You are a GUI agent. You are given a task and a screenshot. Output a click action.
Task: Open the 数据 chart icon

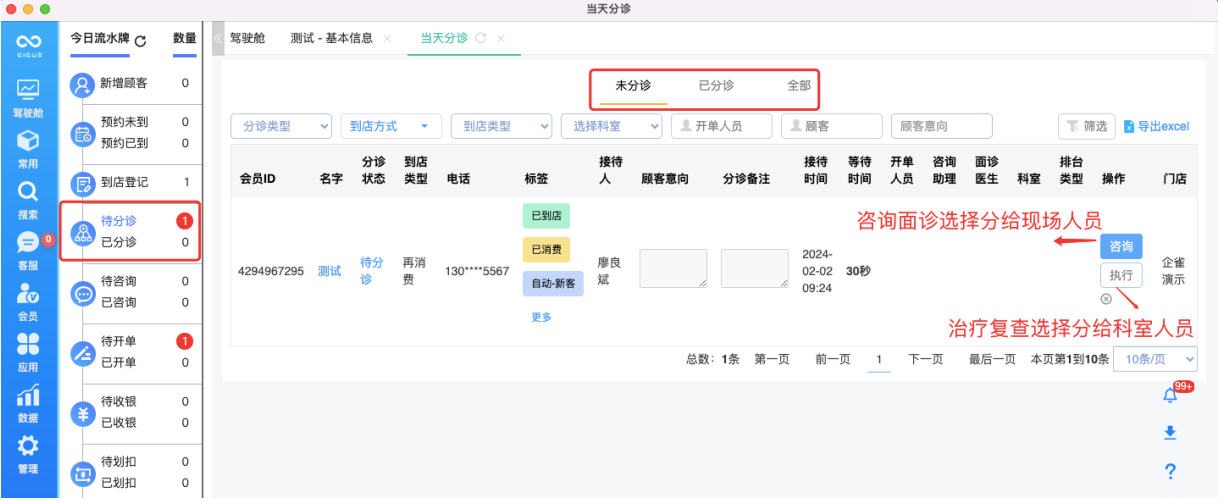28,403
